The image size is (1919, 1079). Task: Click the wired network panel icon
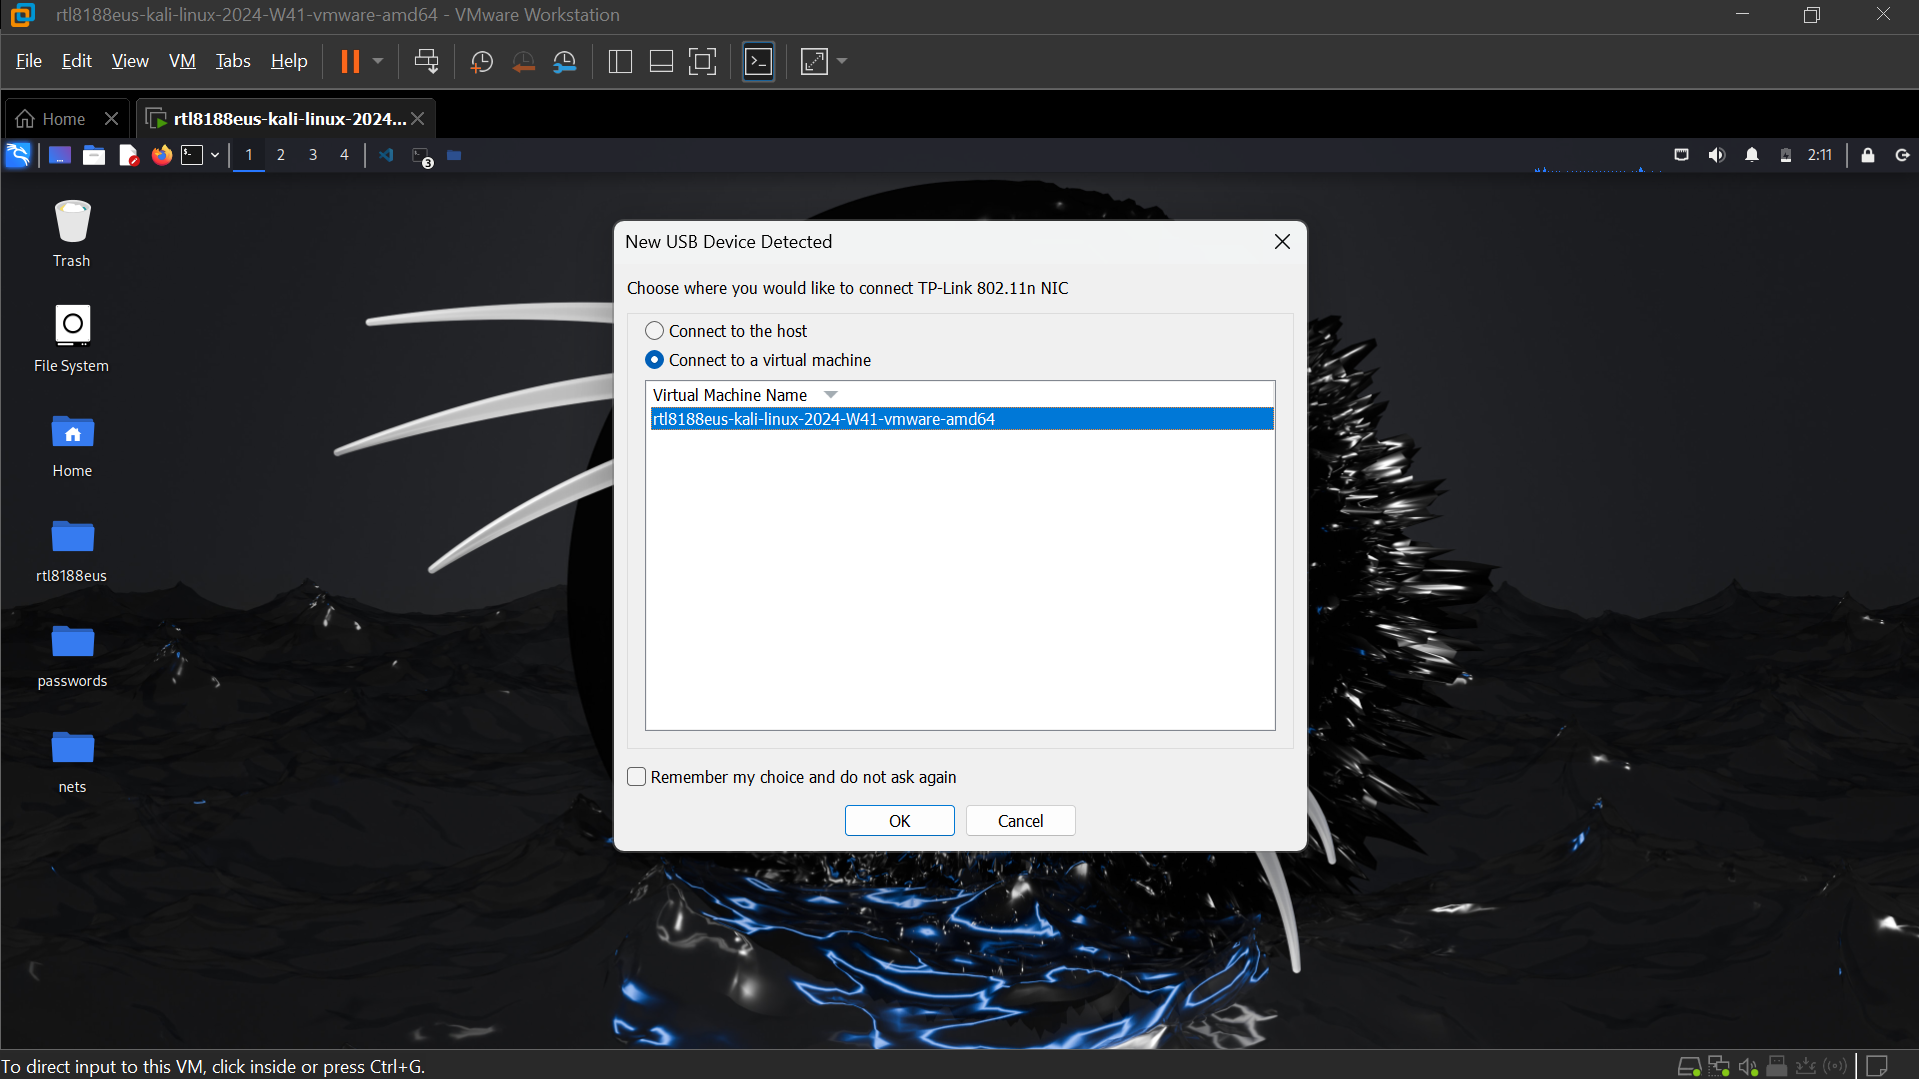1681,155
